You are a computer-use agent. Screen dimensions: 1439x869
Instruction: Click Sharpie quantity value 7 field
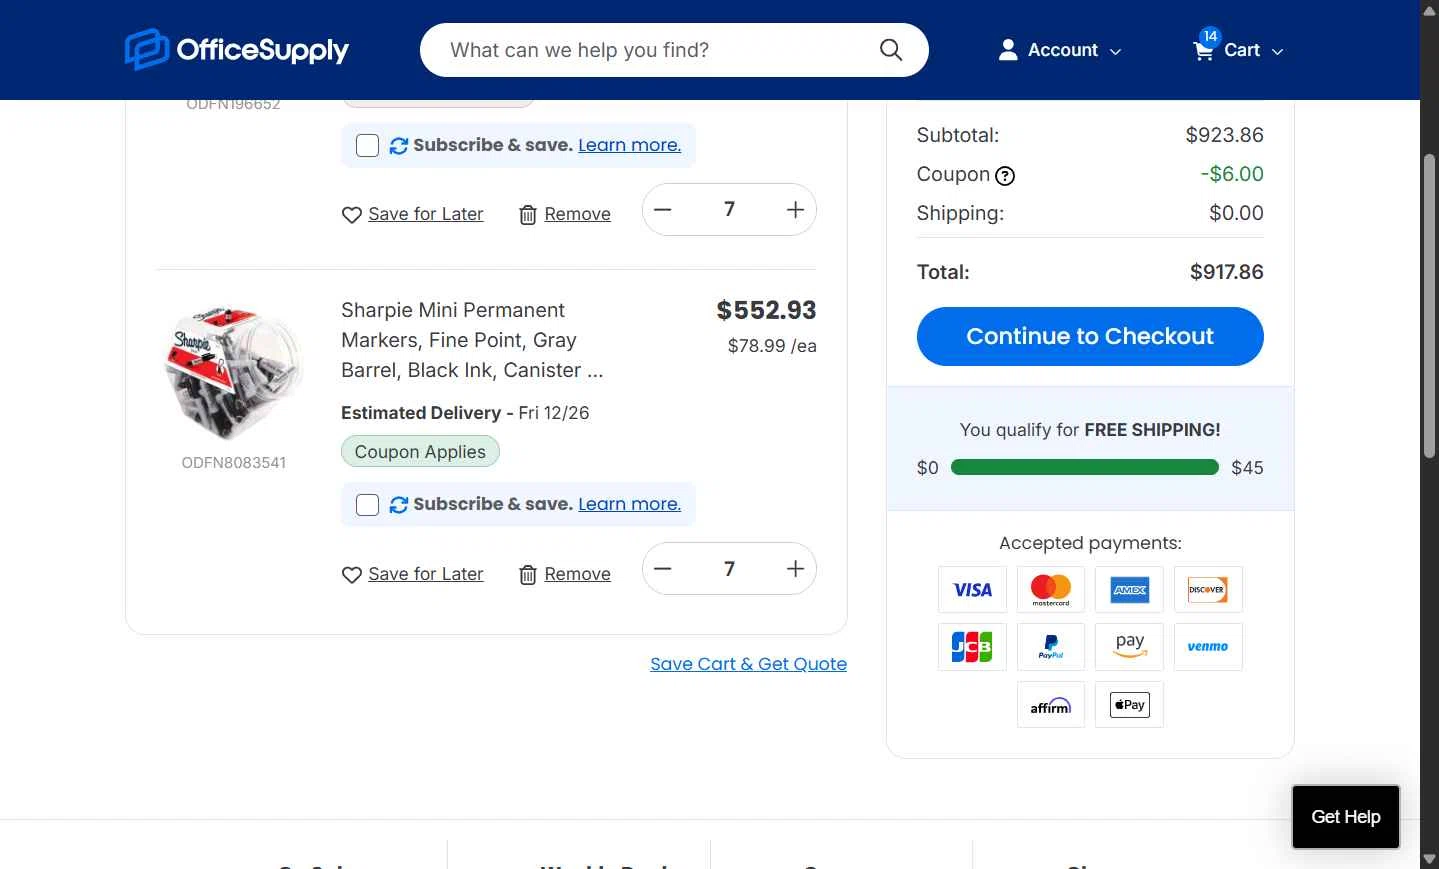point(729,569)
